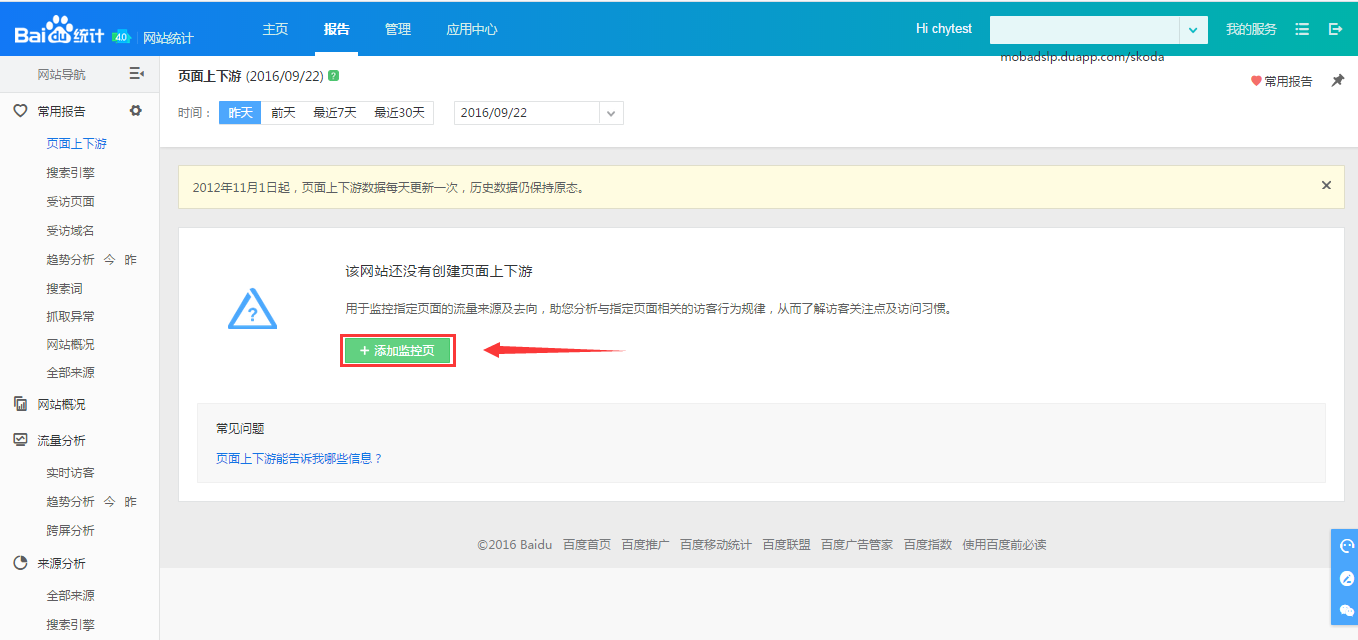
Task: Open the date picker dropdown arrow
Action: 611,113
